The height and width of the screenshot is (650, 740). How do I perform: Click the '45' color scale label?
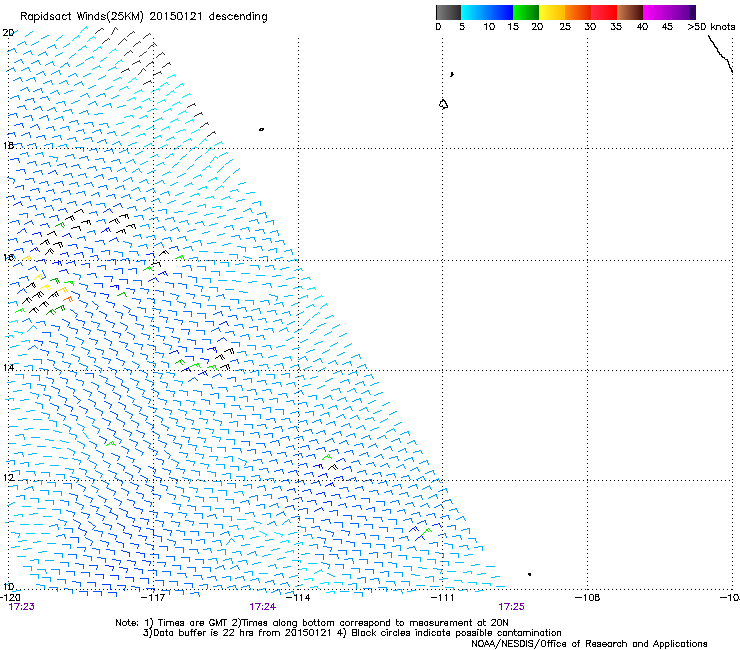point(667,27)
